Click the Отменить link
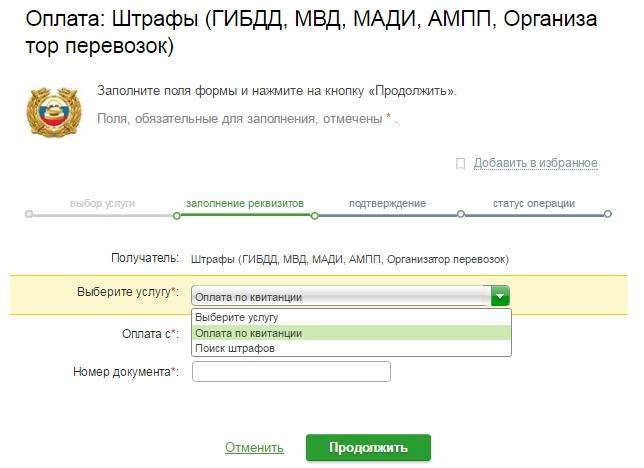Viewport: 644px width, 468px height. [x=254, y=448]
